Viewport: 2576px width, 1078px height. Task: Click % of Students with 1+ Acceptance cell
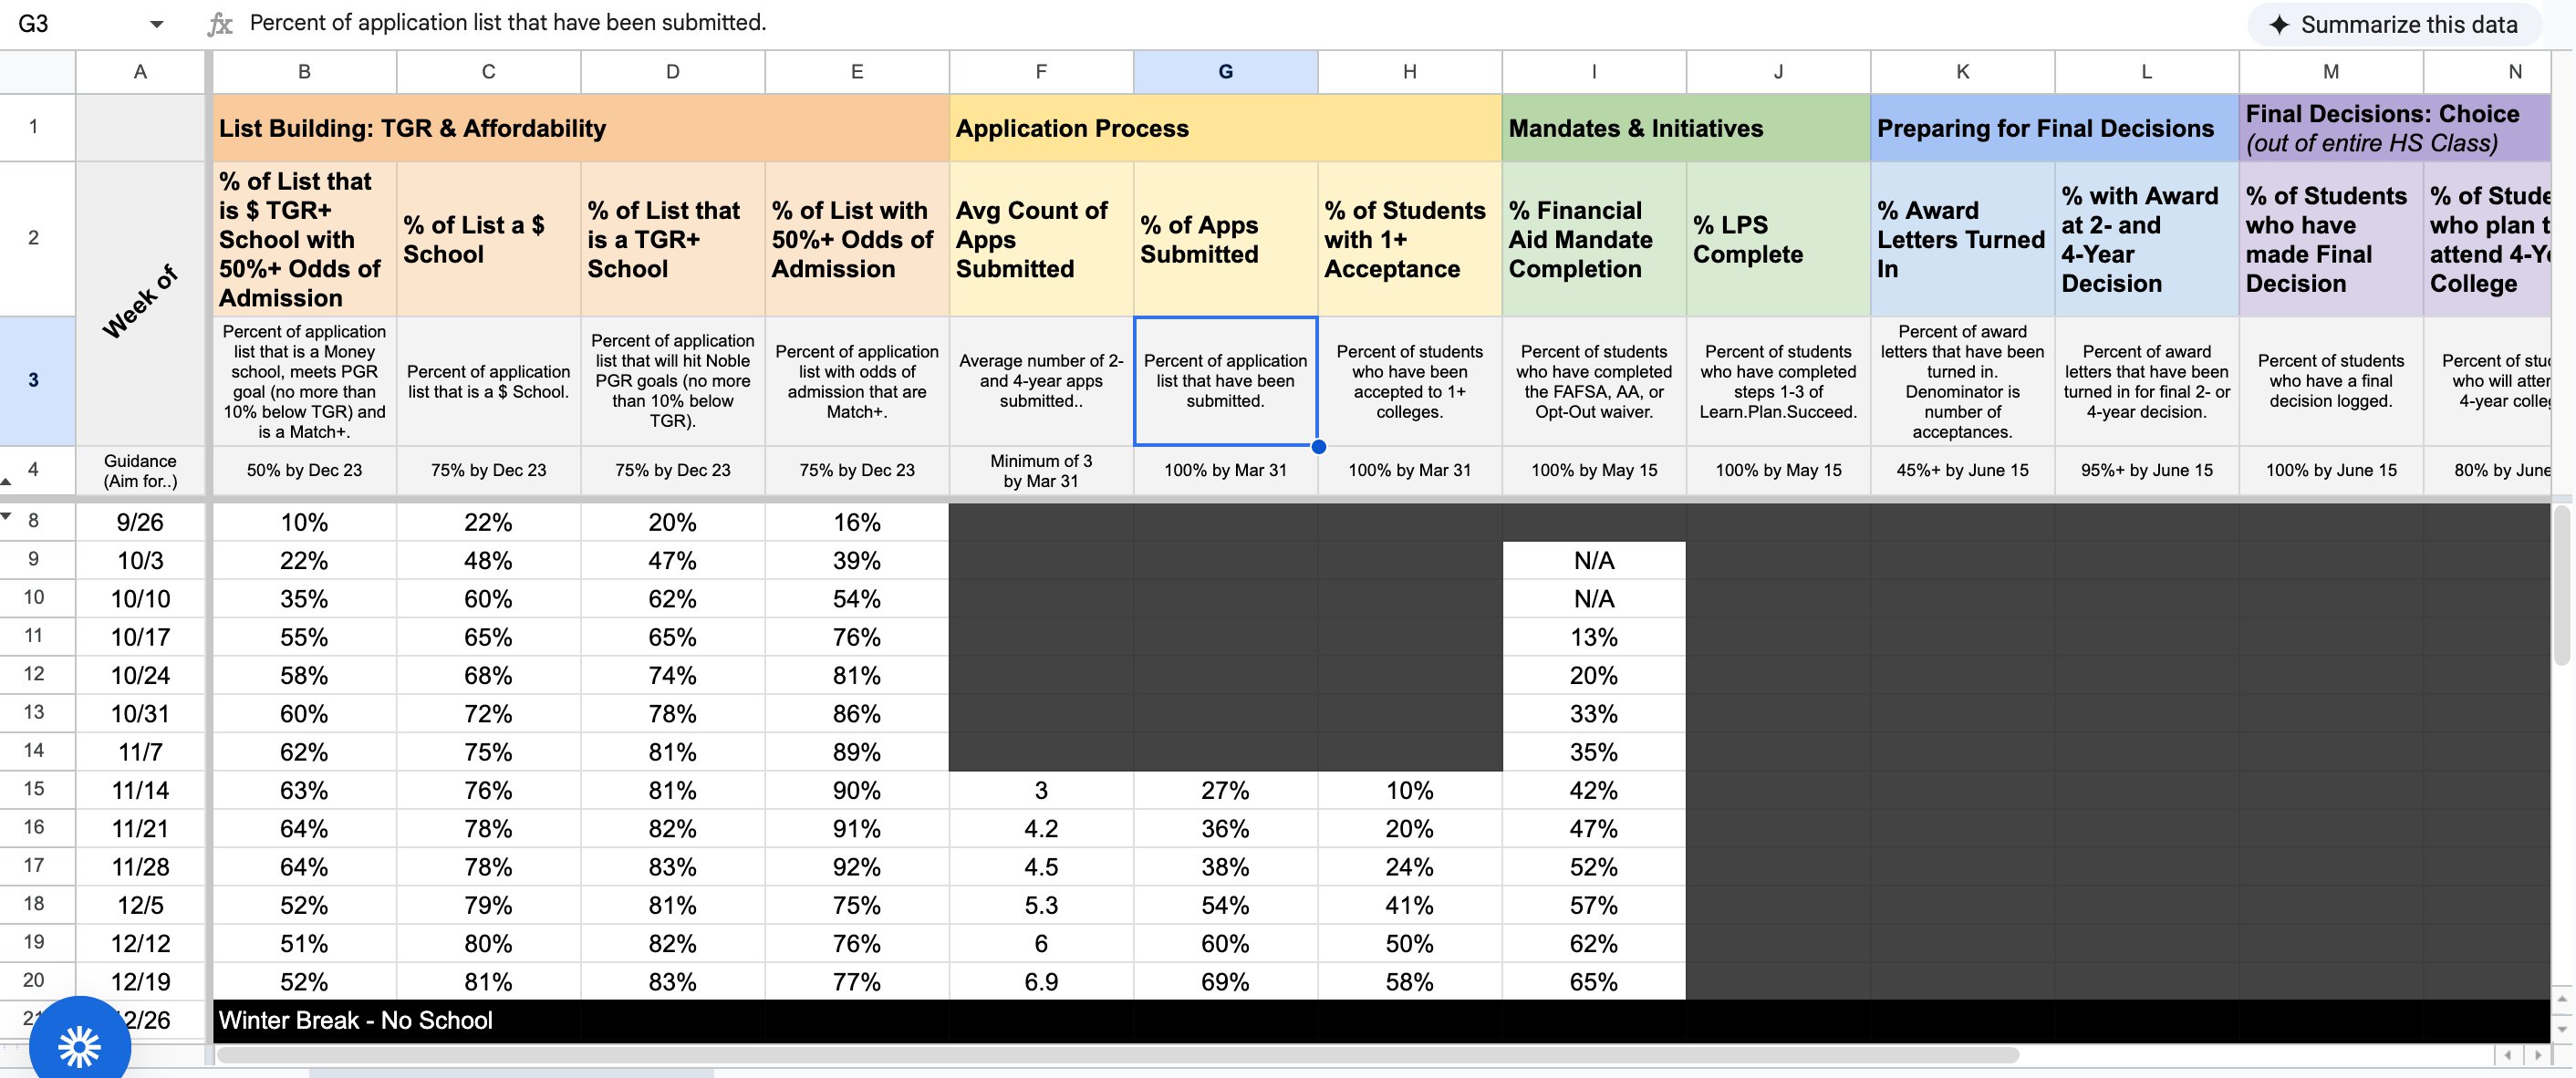[x=1409, y=240]
